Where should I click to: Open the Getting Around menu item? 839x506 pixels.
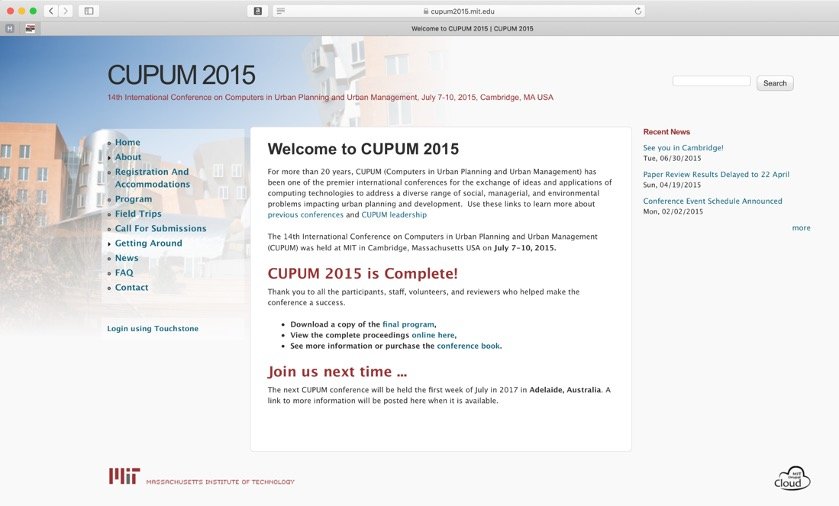click(x=148, y=243)
